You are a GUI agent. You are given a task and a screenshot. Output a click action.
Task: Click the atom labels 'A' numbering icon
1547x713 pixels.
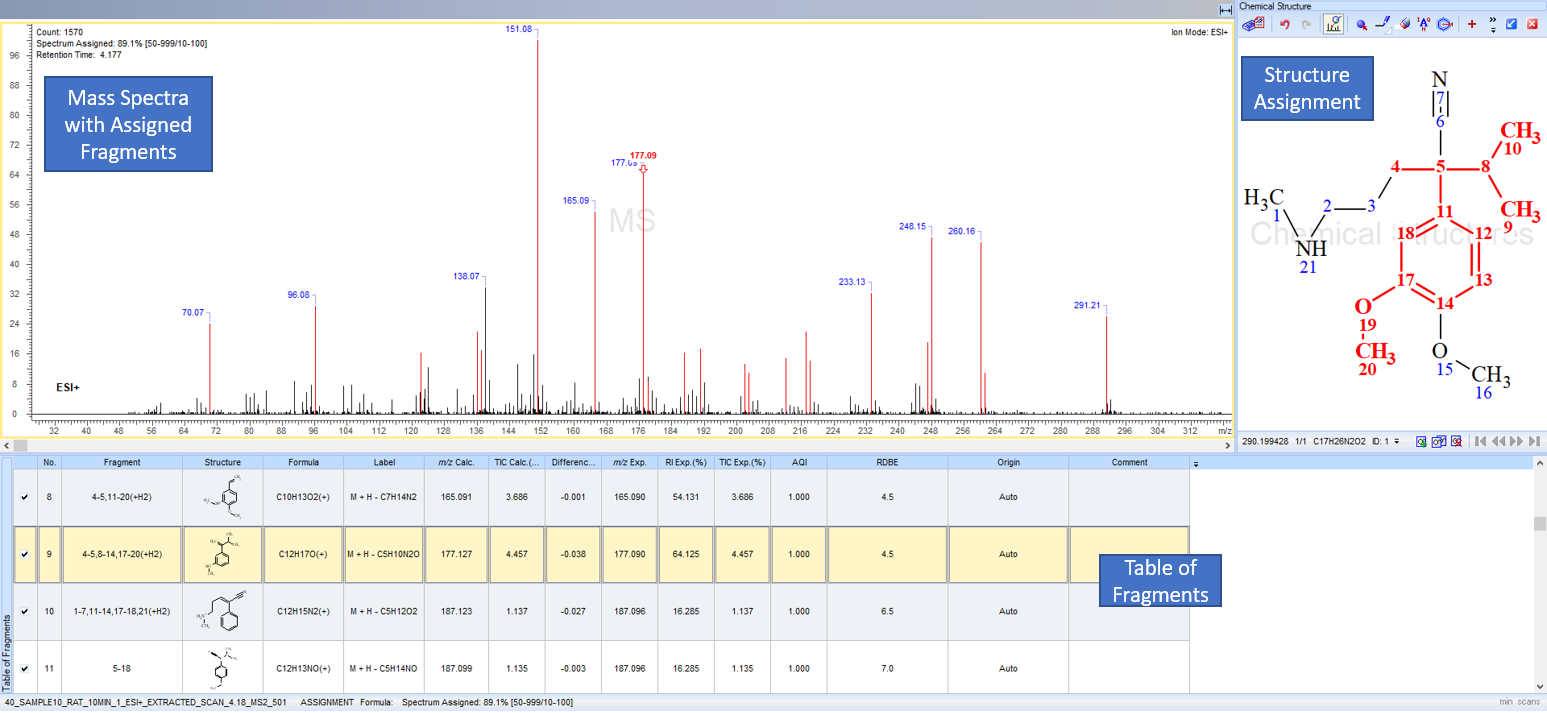[x=1424, y=24]
